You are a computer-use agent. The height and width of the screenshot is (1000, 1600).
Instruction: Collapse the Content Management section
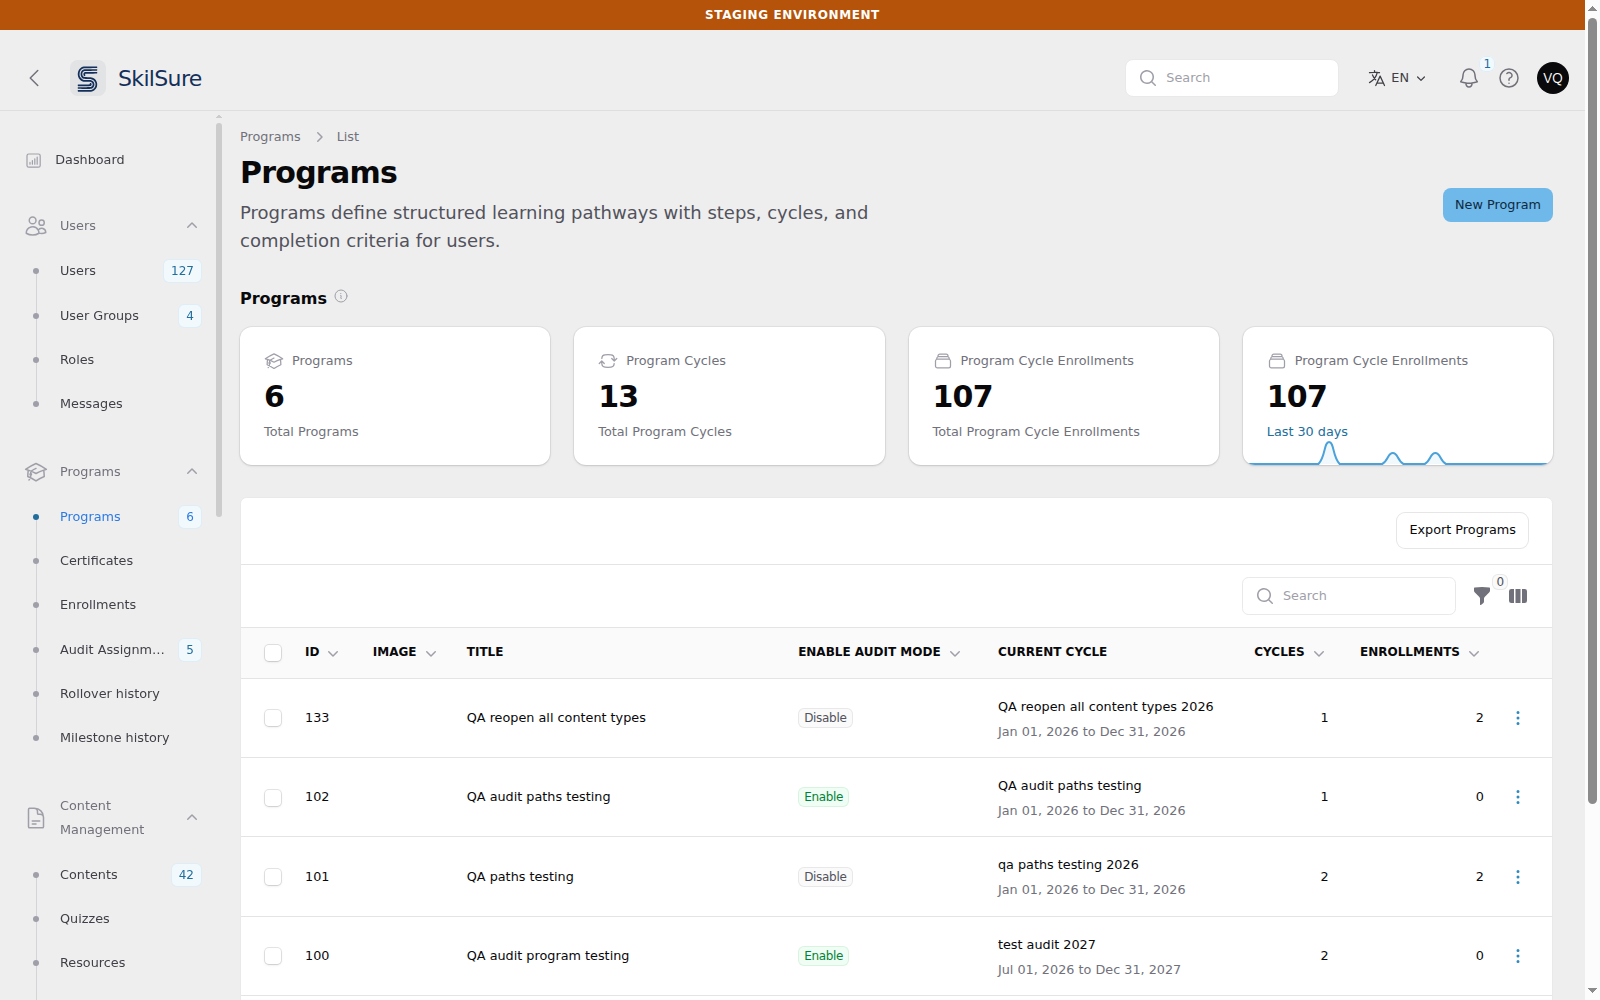click(x=192, y=818)
